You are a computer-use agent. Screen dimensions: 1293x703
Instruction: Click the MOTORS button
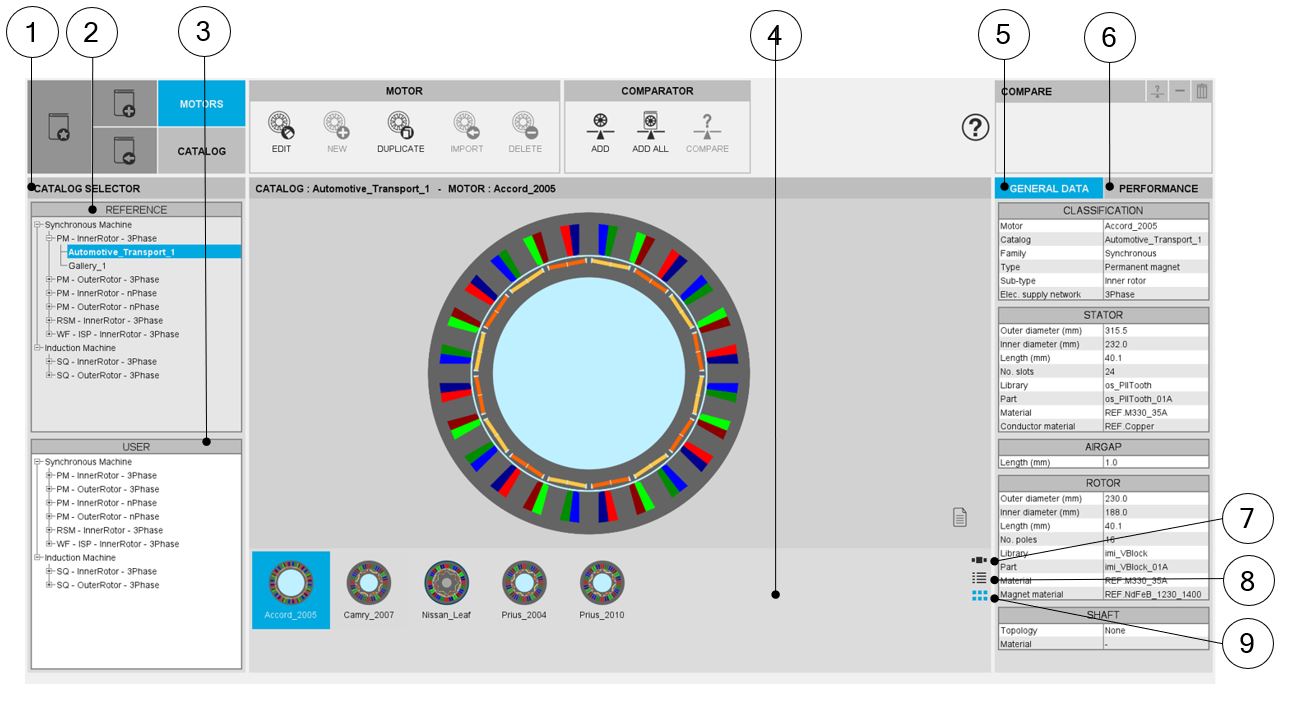point(201,103)
